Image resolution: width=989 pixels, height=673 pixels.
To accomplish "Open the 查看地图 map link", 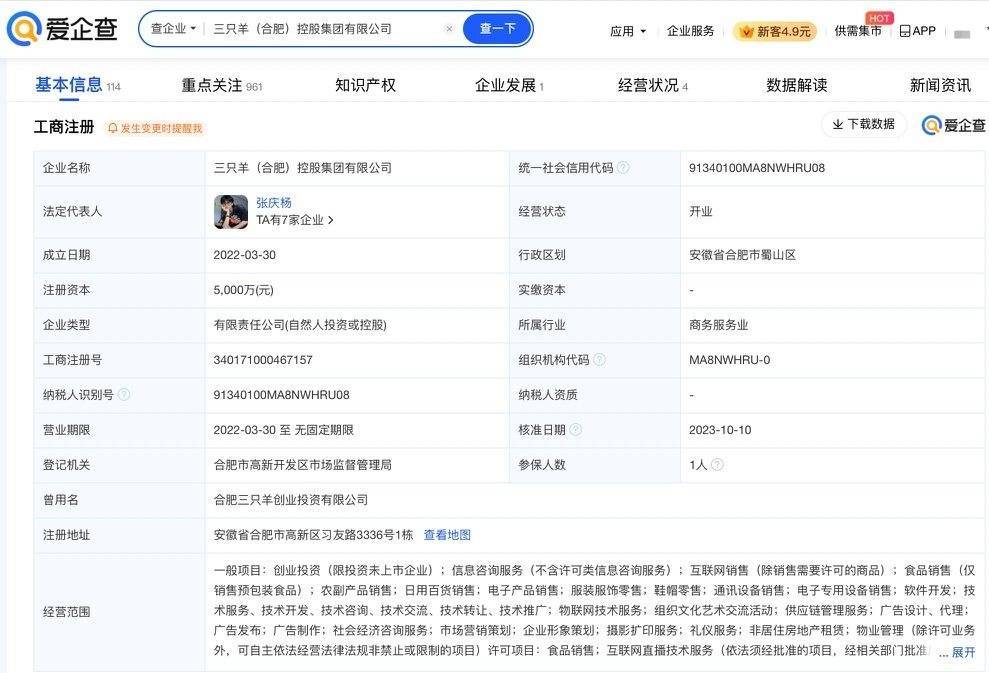I will 447,535.
